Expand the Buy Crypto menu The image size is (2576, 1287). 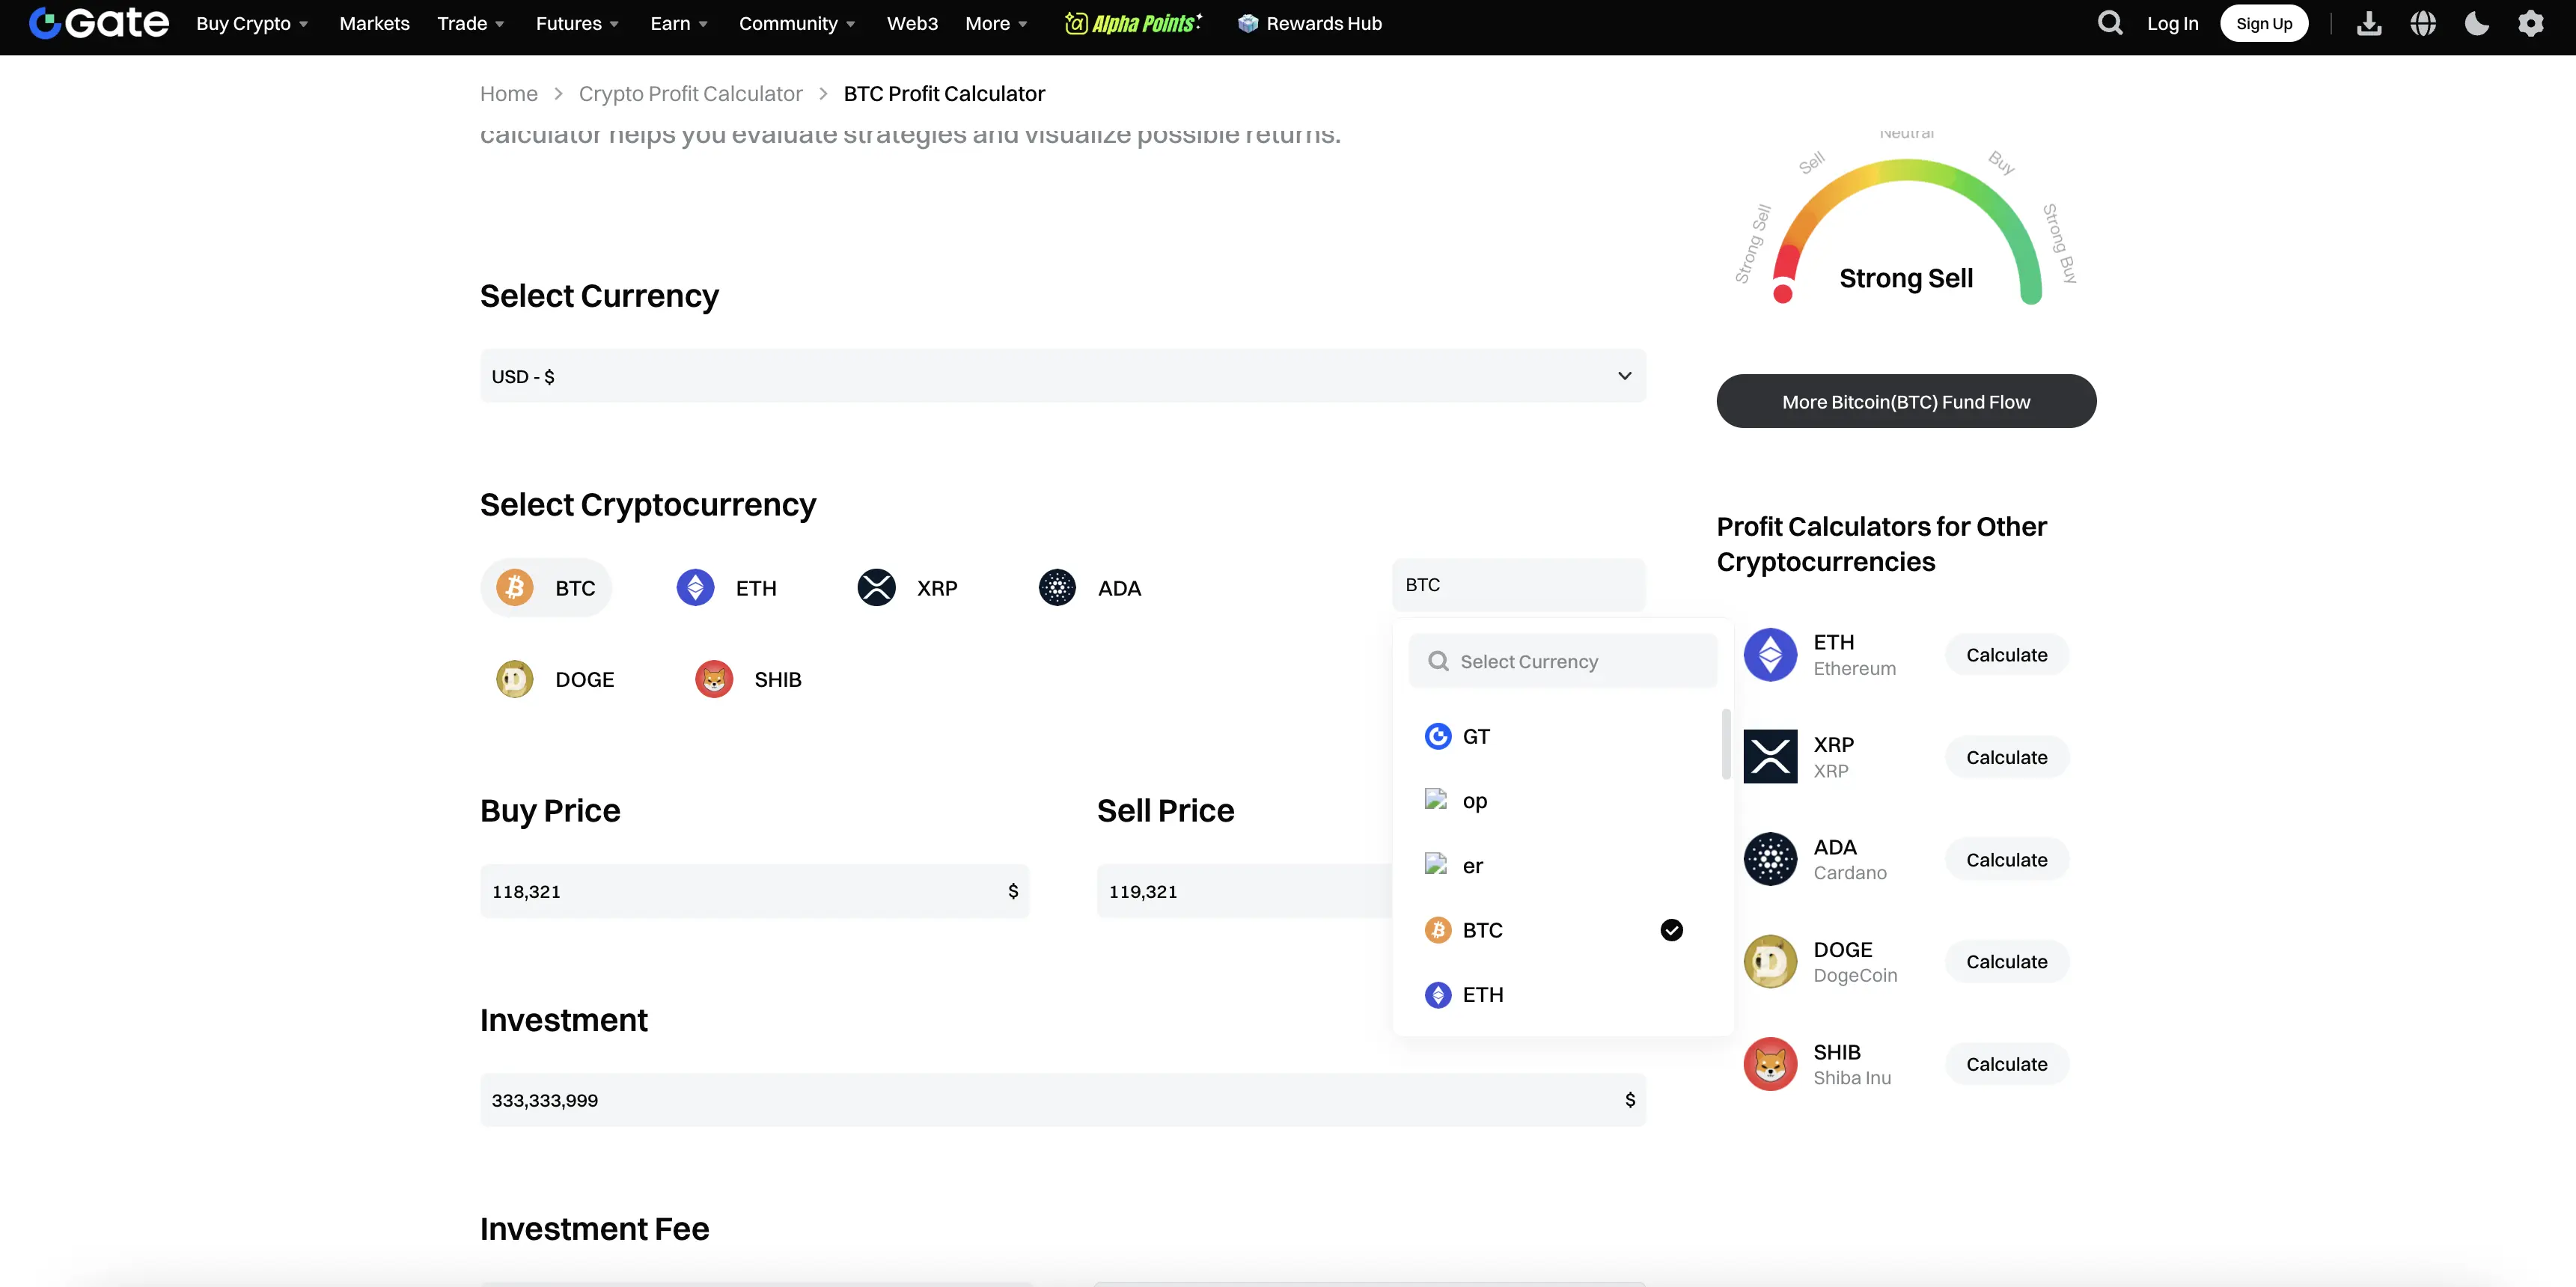[x=252, y=23]
